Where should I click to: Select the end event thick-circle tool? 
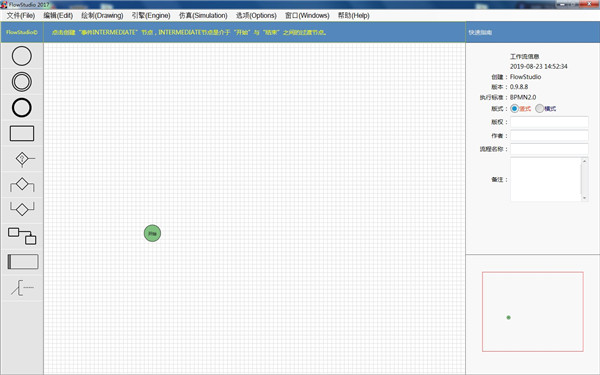(x=22, y=108)
